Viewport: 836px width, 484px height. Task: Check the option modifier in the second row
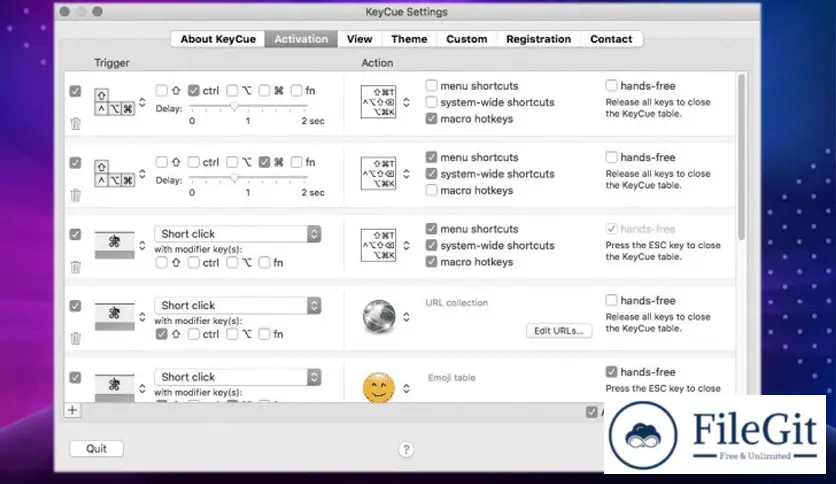point(232,162)
